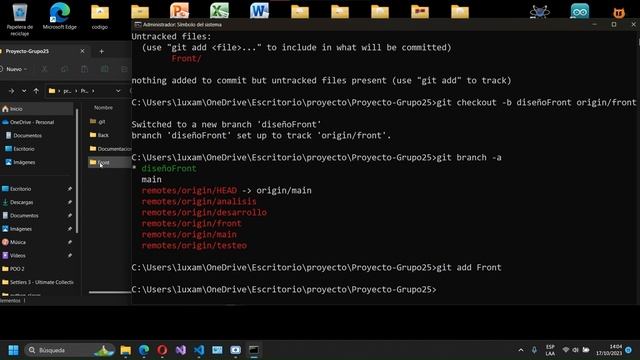Show hidden system tray icons
The height and width of the screenshot is (360, 640).
(x=521, y=350)
